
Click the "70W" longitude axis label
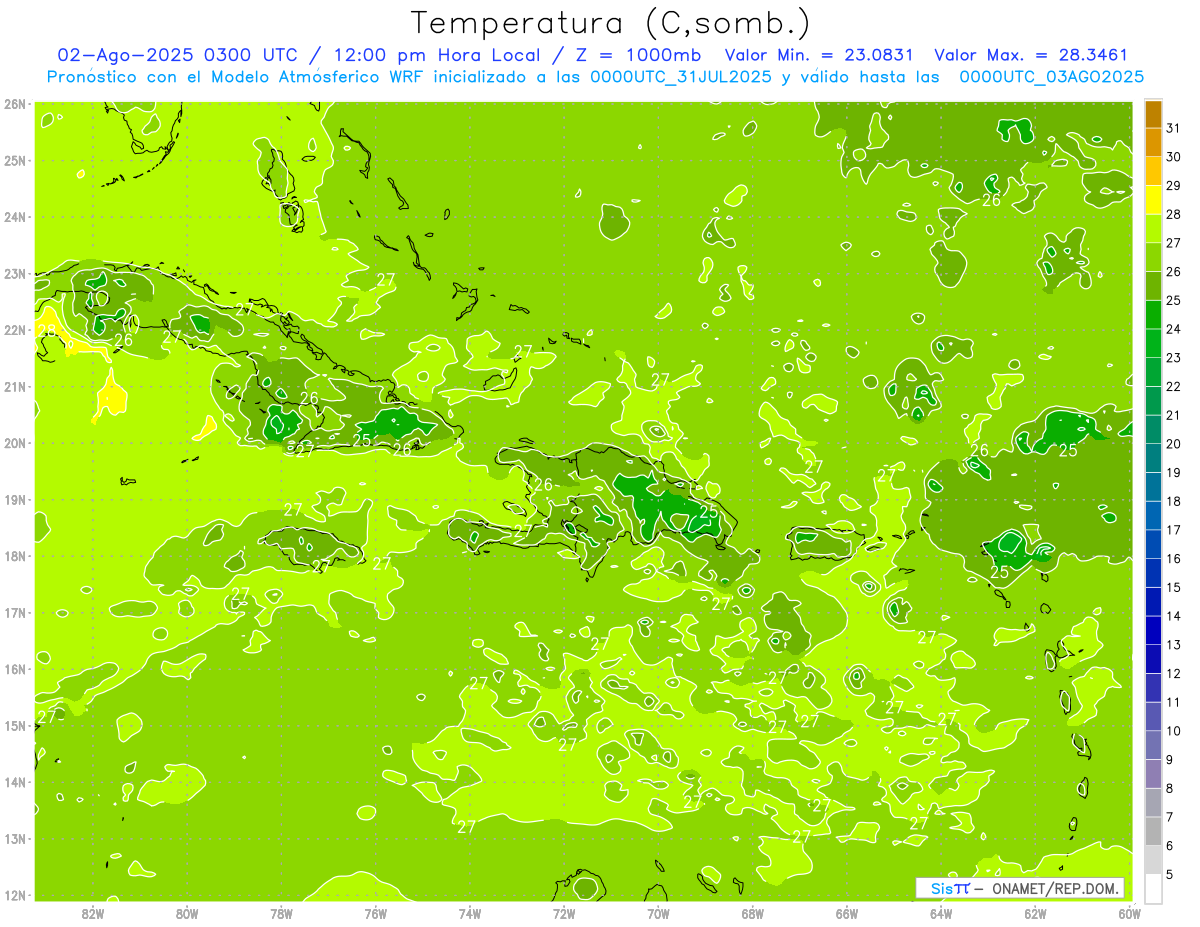(x=658, y=913)
